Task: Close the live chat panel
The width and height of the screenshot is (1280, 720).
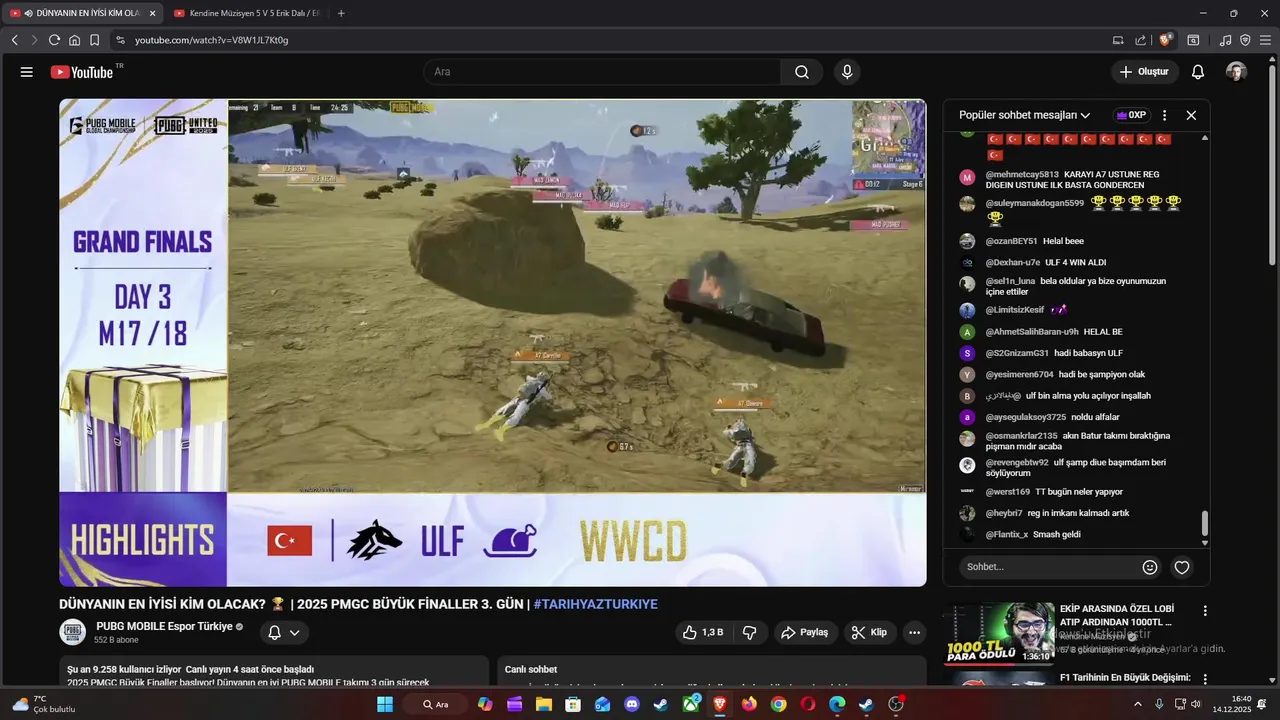Action: tap(1191, 115)
